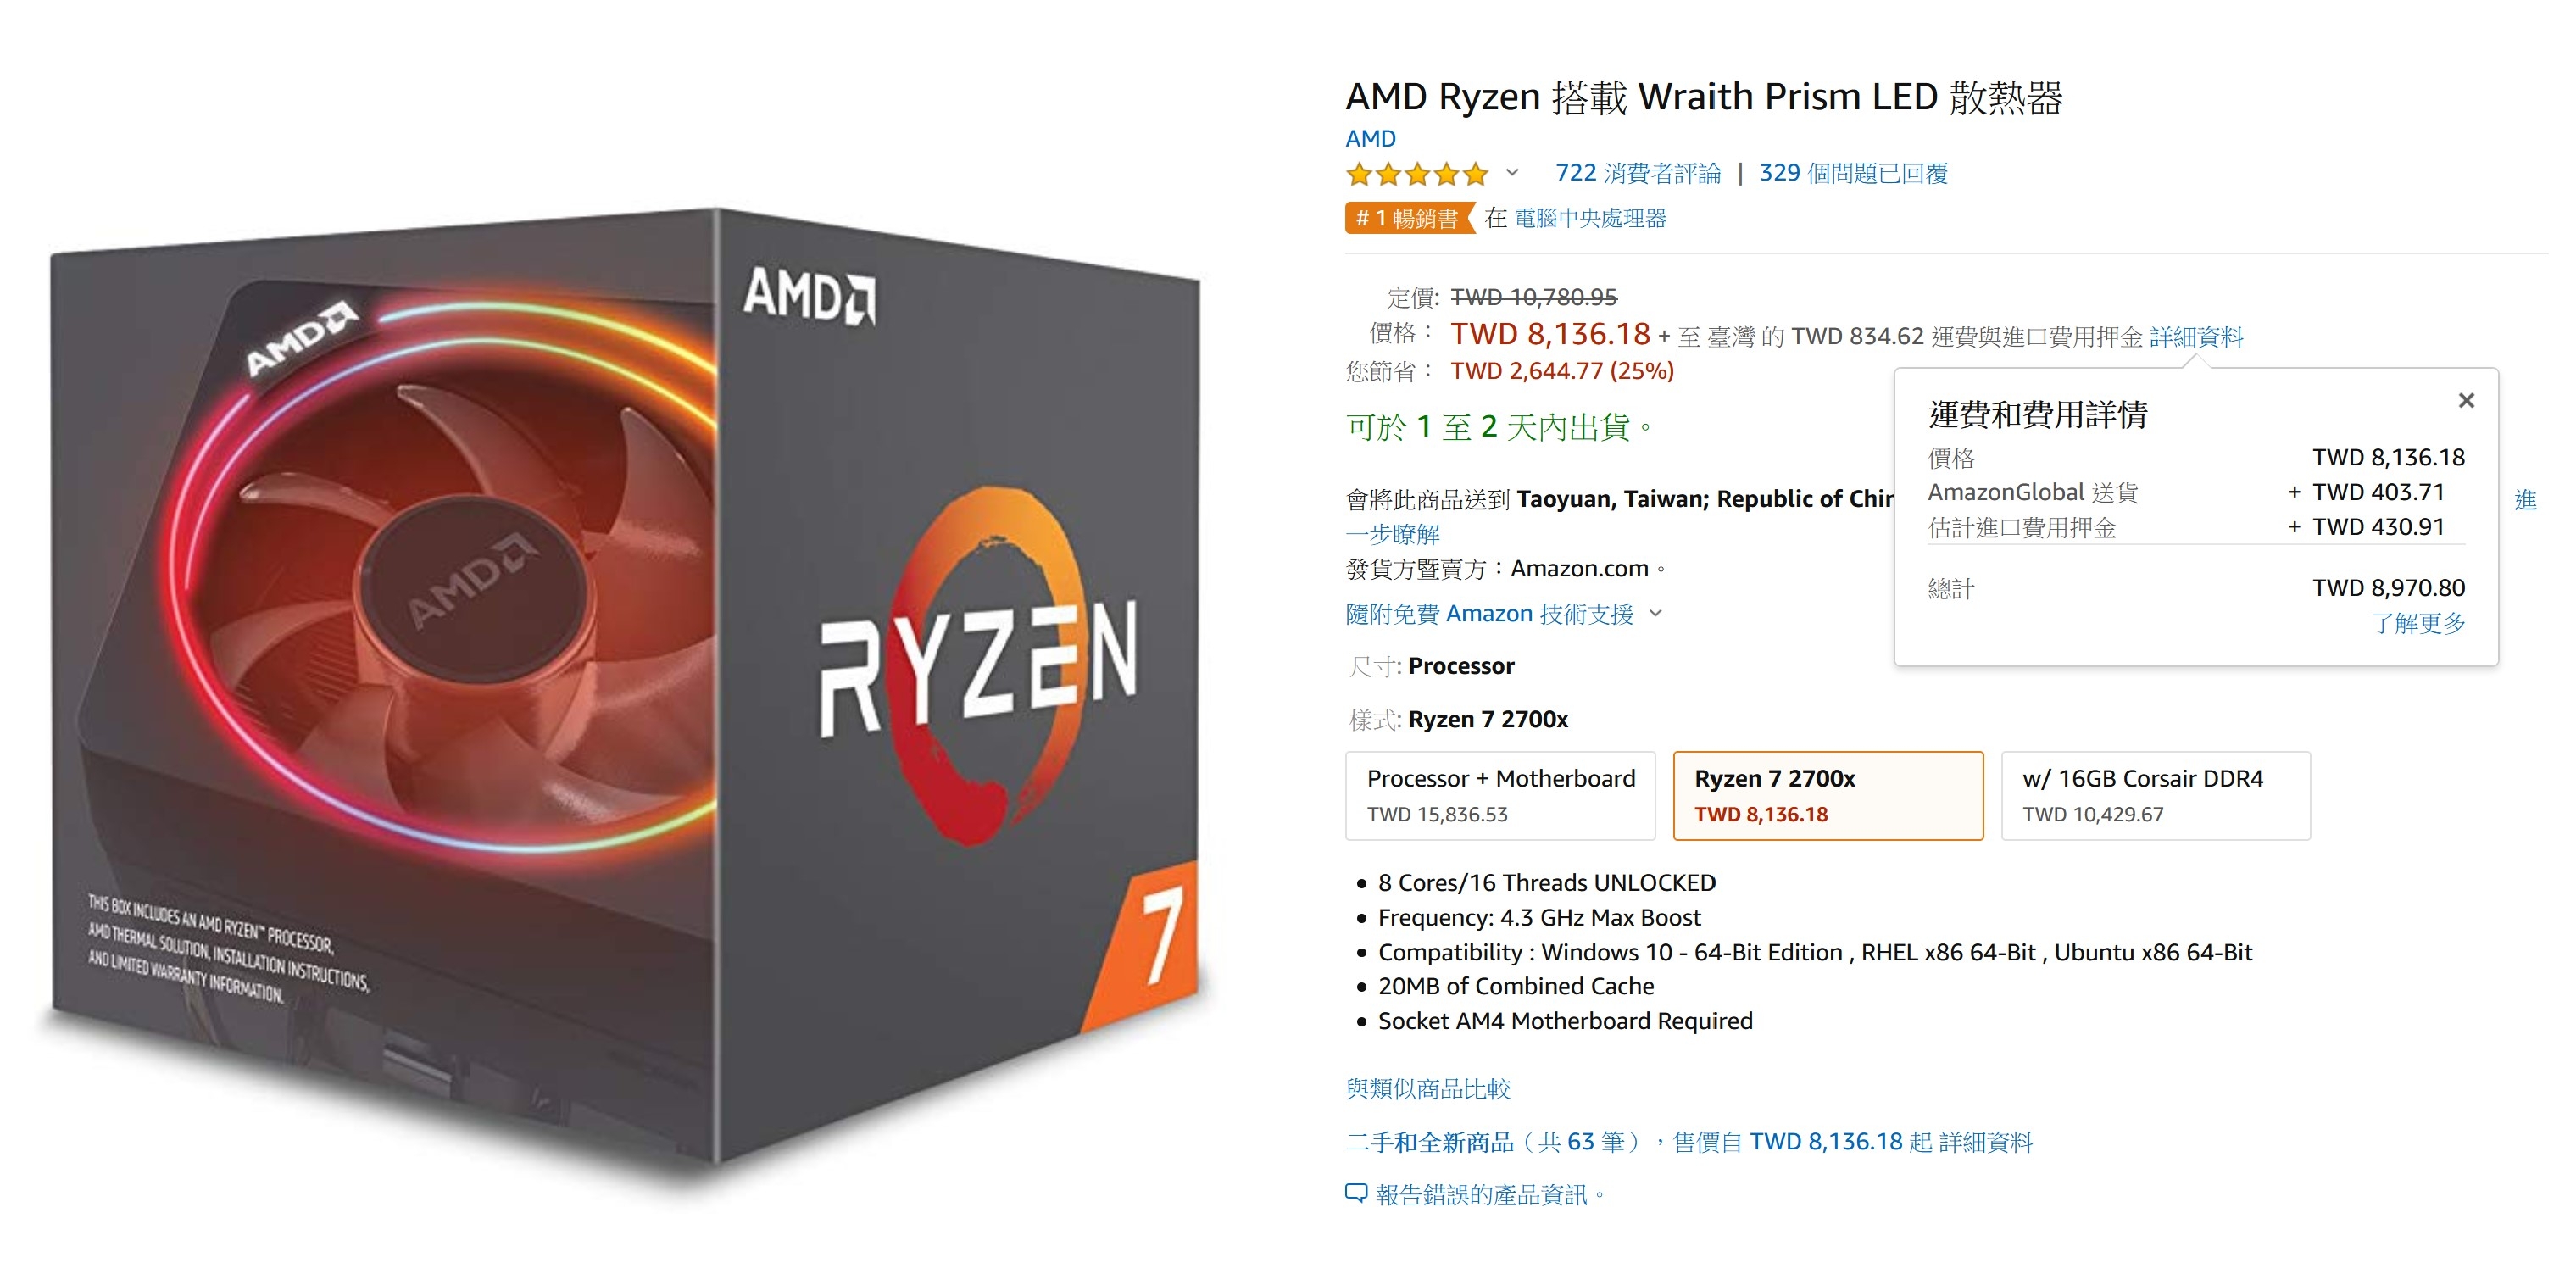Image resolution: width=2576 pixels, height=1274 pixels.
Task: Select the Processor + Motherboard style option
Action: point(1500,796)
